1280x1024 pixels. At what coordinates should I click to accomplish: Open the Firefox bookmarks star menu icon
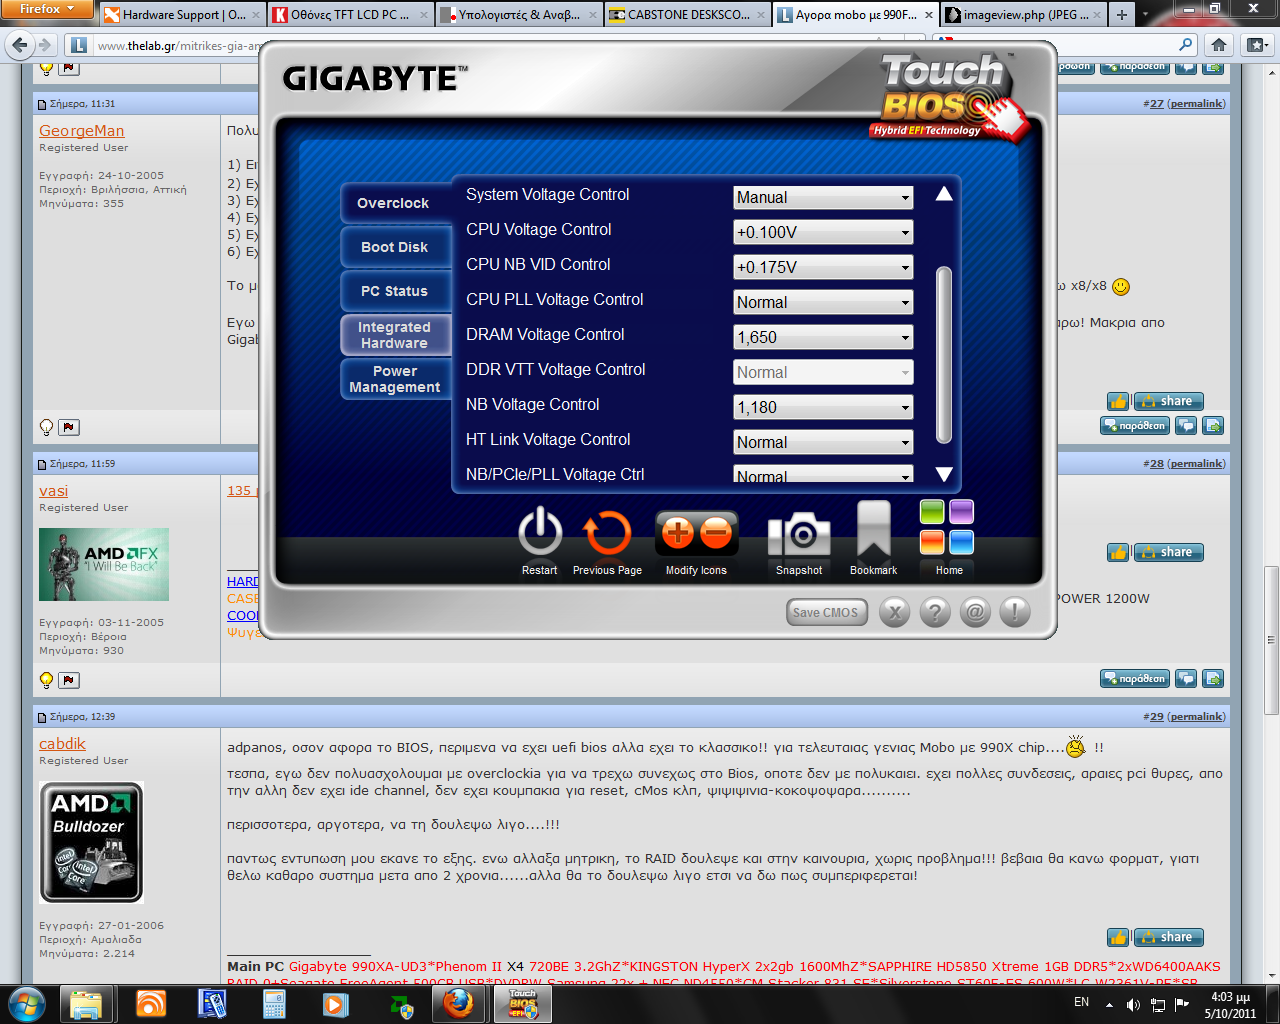[1256, 45]
